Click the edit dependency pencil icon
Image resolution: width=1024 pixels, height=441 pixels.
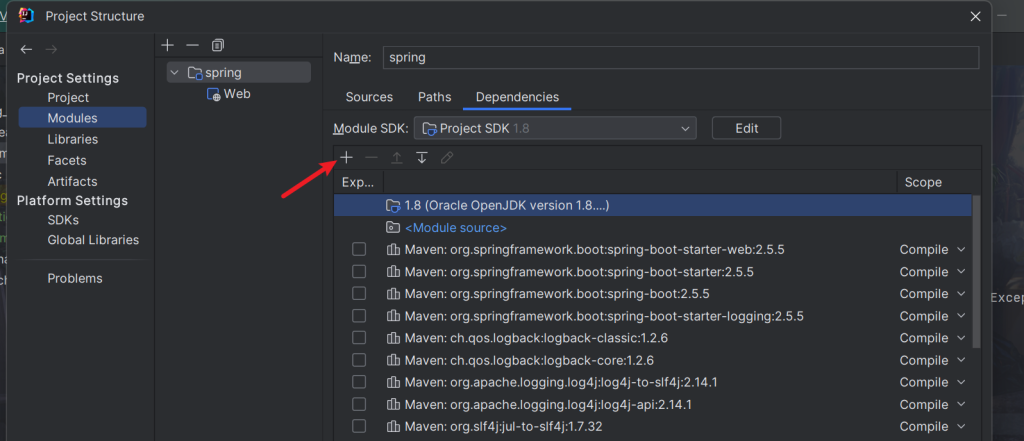pos(447,158)
